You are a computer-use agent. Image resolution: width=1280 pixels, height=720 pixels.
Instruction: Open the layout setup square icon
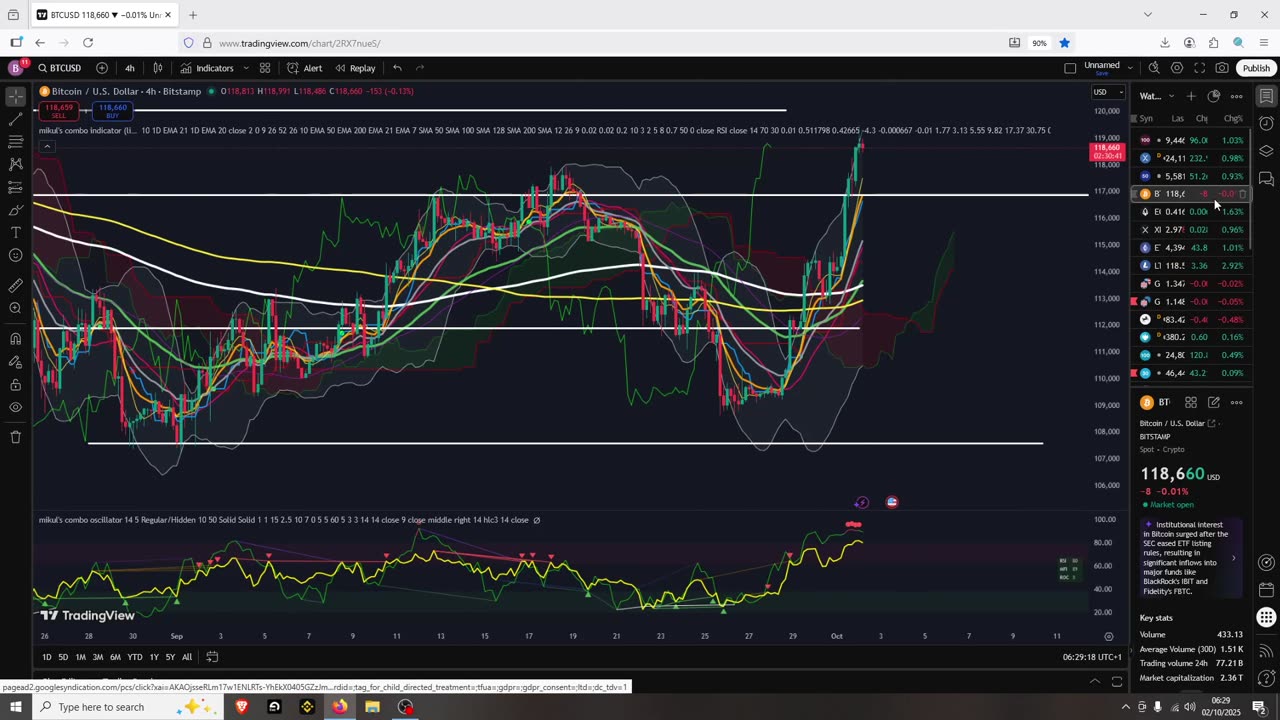(1070, 68)
